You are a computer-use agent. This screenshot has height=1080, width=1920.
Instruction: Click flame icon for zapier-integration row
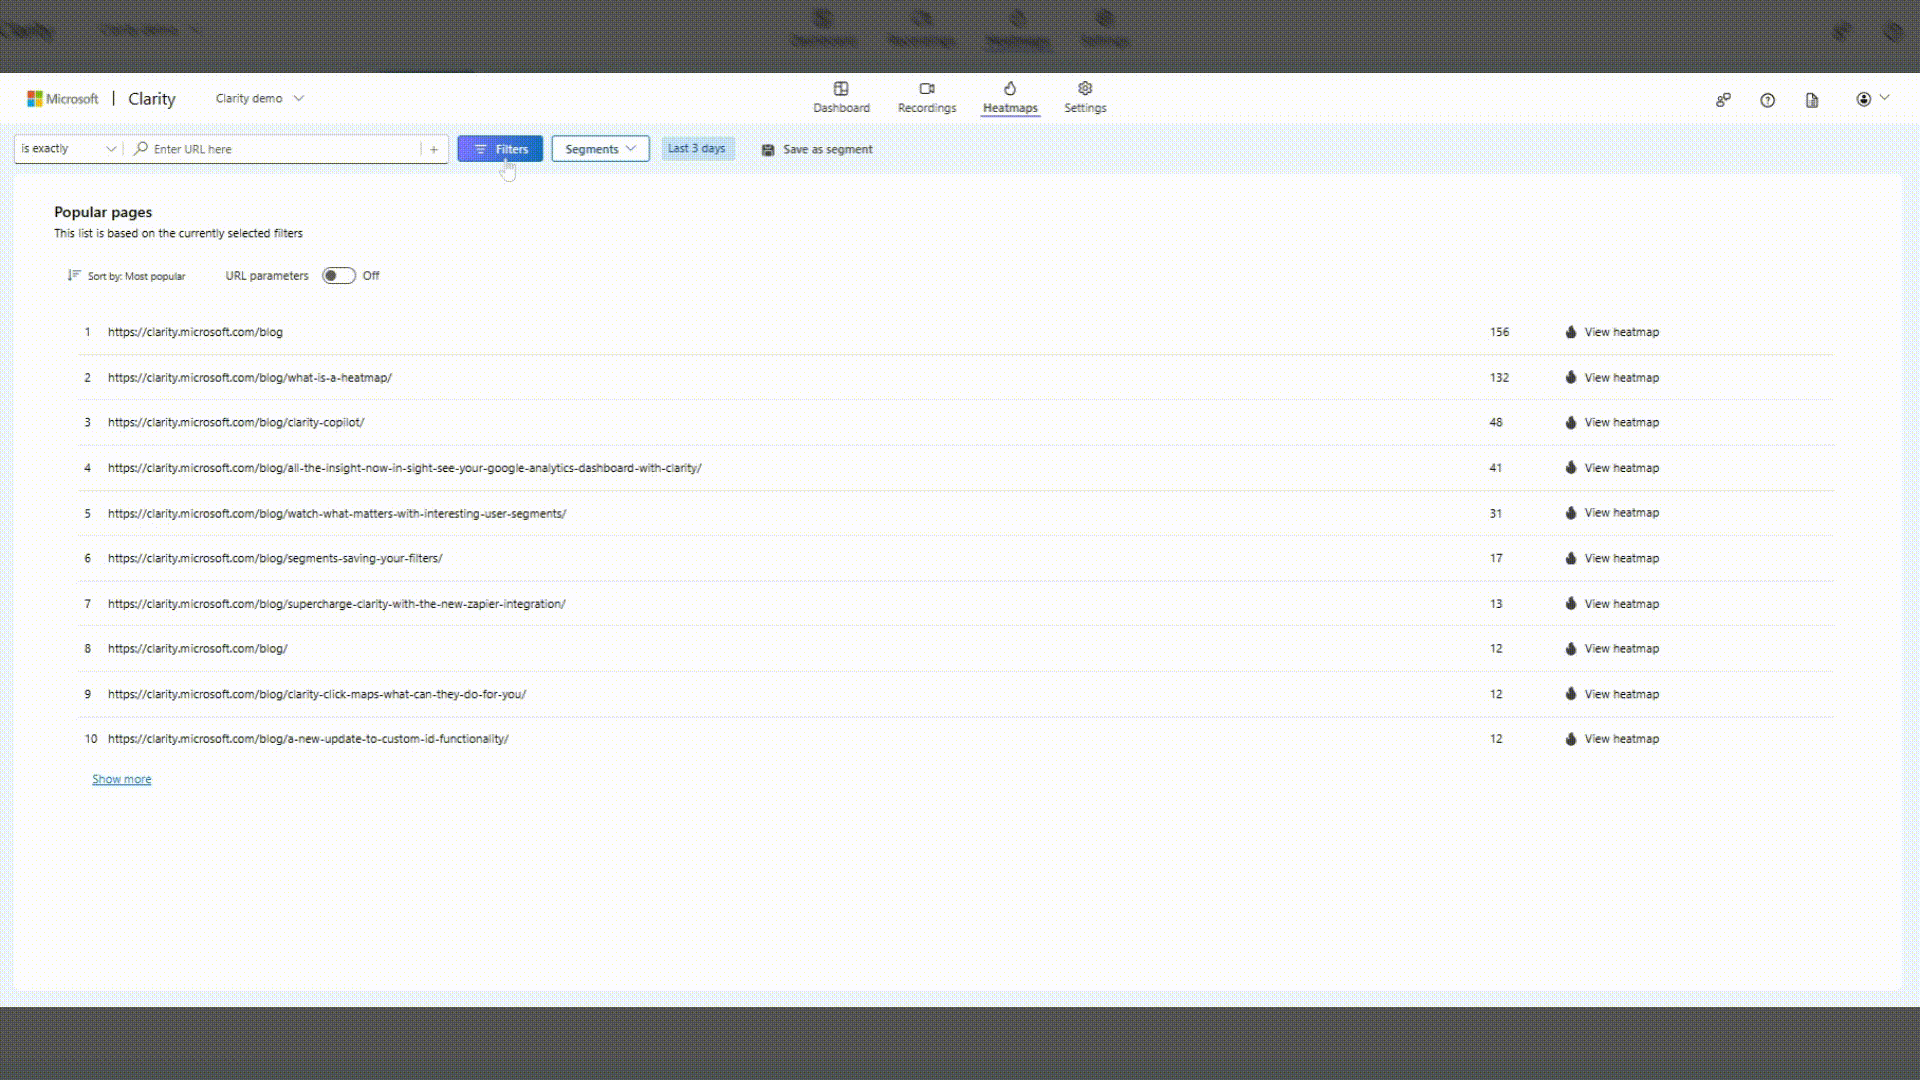1571,604
